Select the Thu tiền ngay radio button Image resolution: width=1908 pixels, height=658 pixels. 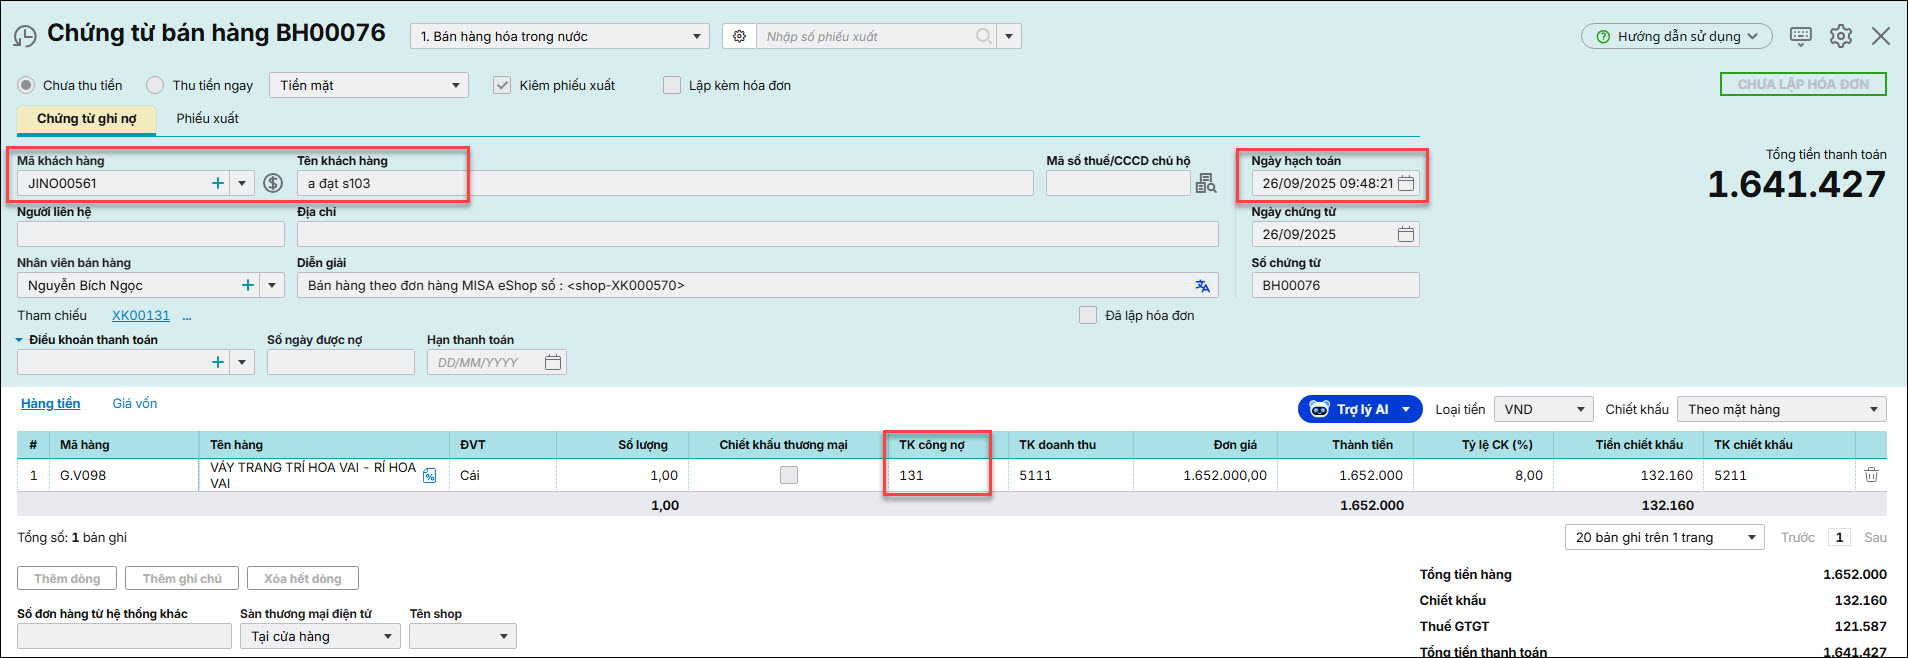[x=155, y=85]
